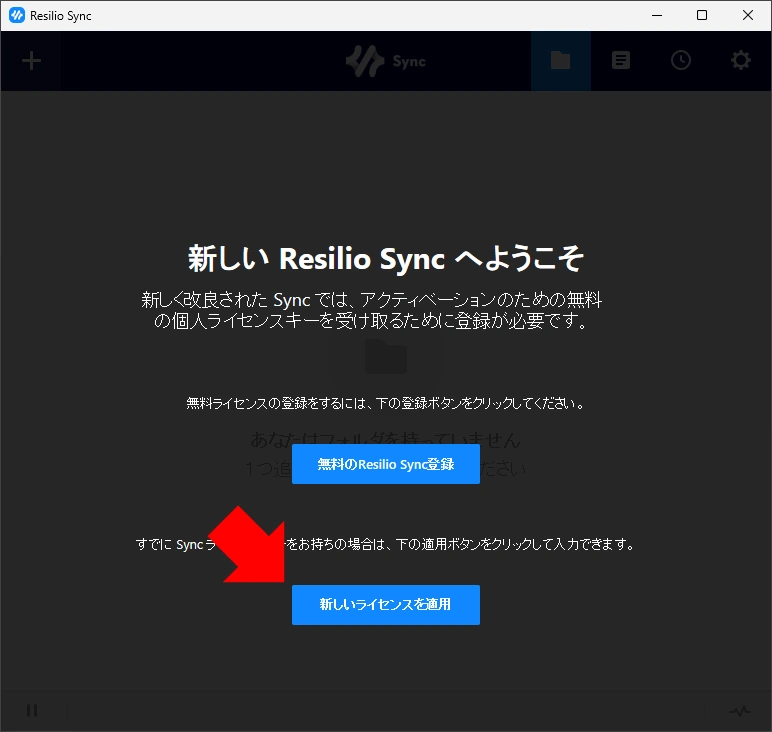Open the history clock icon
The height and width of the screenshot is (732, 772).
click(x=680, y=61)
